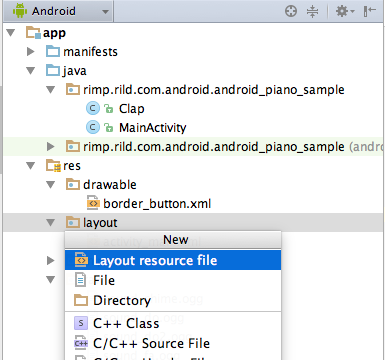The width and height of the screenshot is (385, 360).
Task: Click the C++ Class icon
Action: click(x=81, y=323)
